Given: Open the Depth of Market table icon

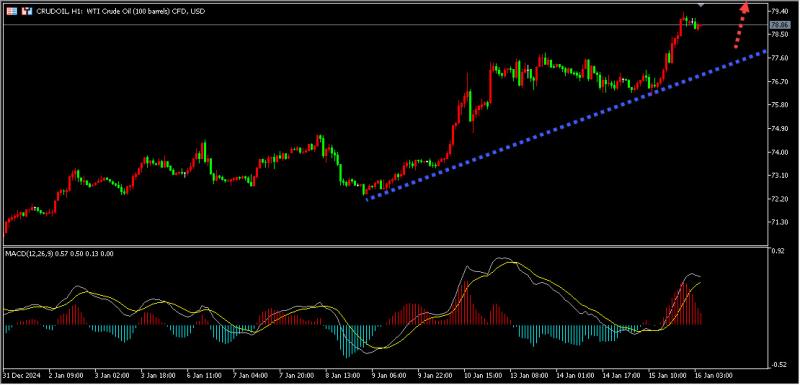Looking at the screenshot, I should tap(11, 11).
